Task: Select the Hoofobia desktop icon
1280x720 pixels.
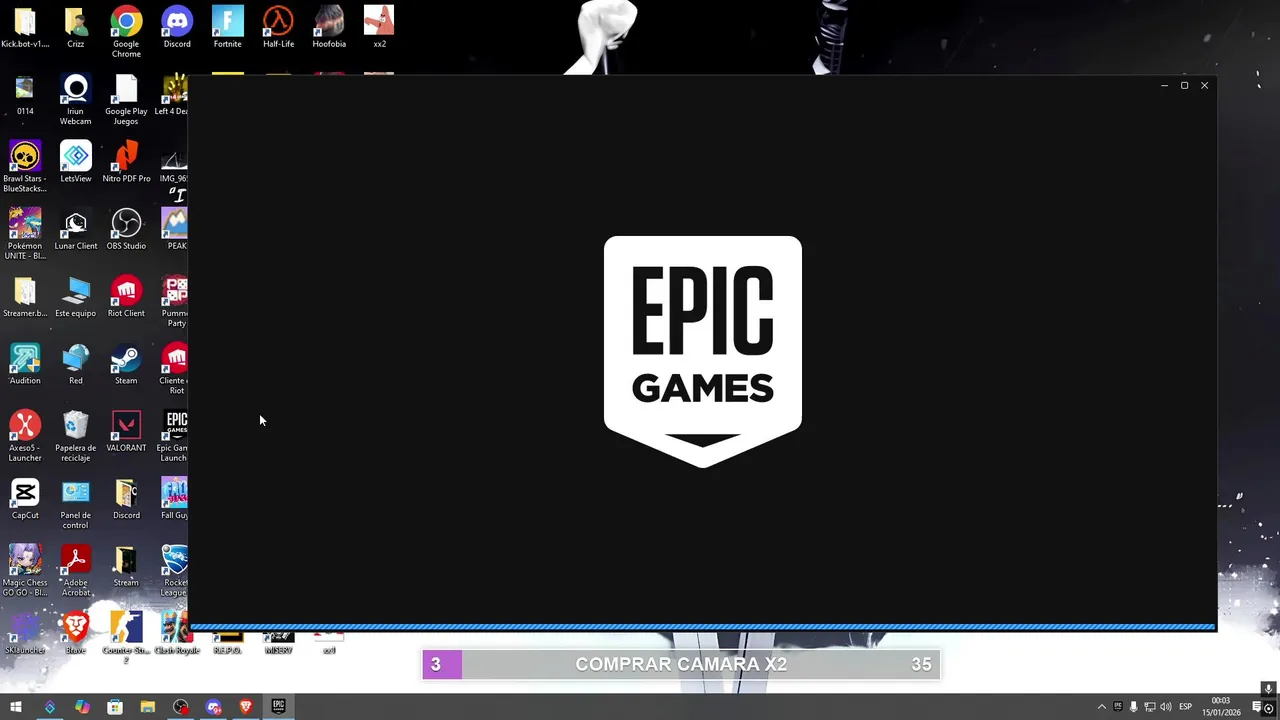Action: coord(329,28)
